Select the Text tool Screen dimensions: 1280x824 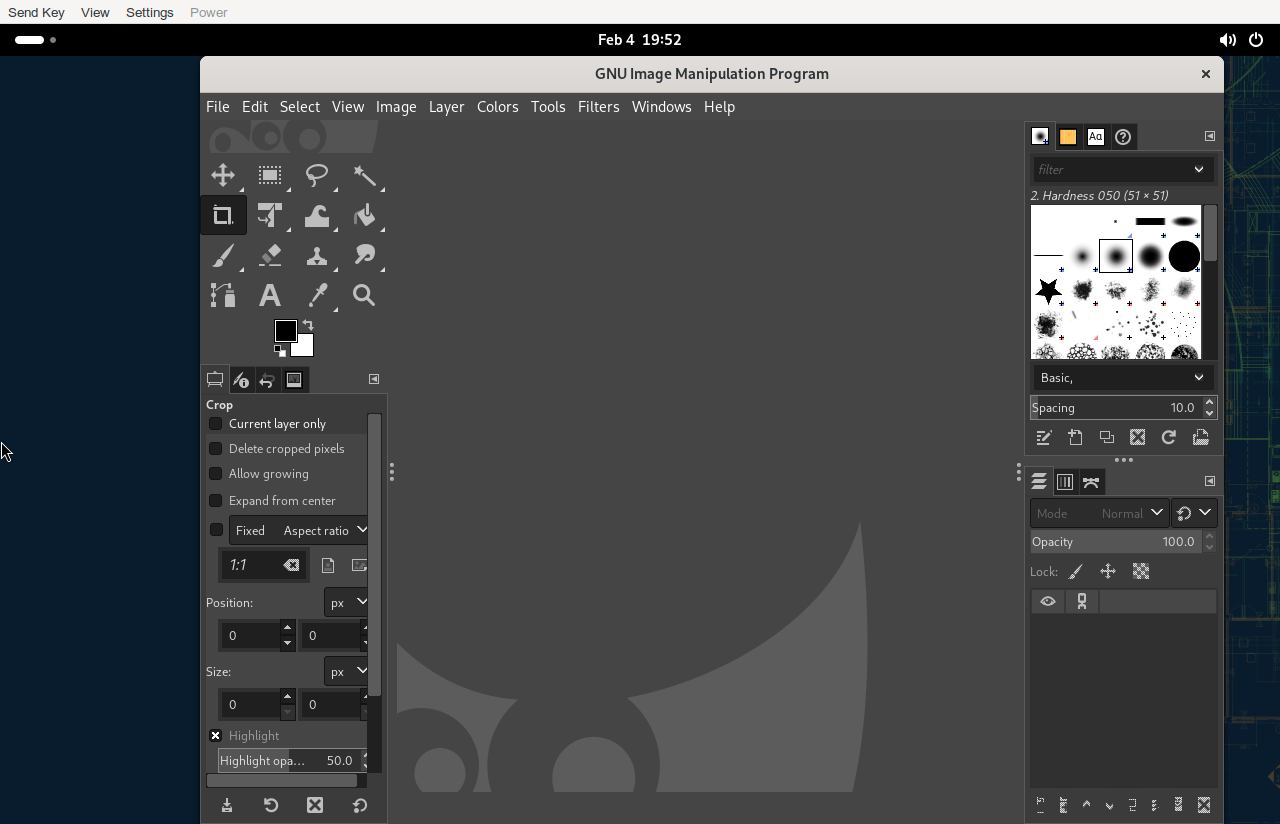tap(270, 295)
